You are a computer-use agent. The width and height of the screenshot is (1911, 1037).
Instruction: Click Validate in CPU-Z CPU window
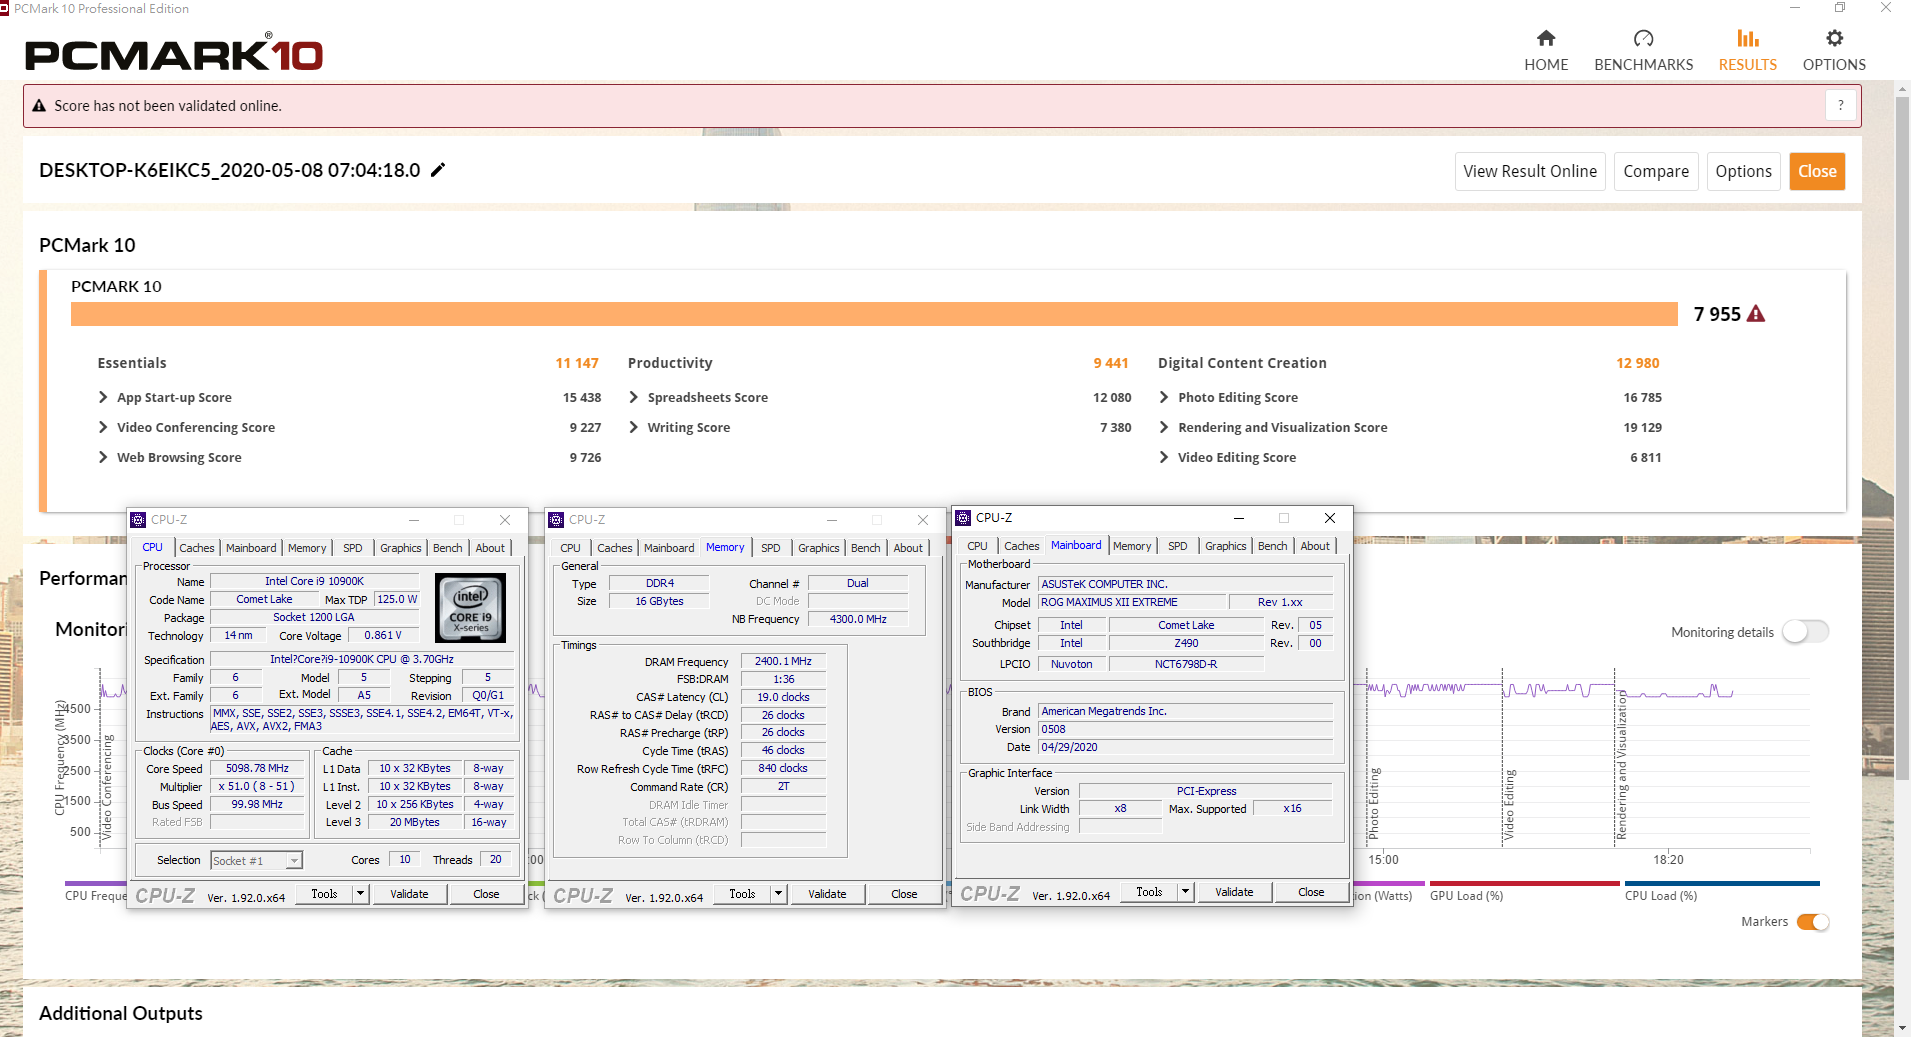click(x=409, y=894)
